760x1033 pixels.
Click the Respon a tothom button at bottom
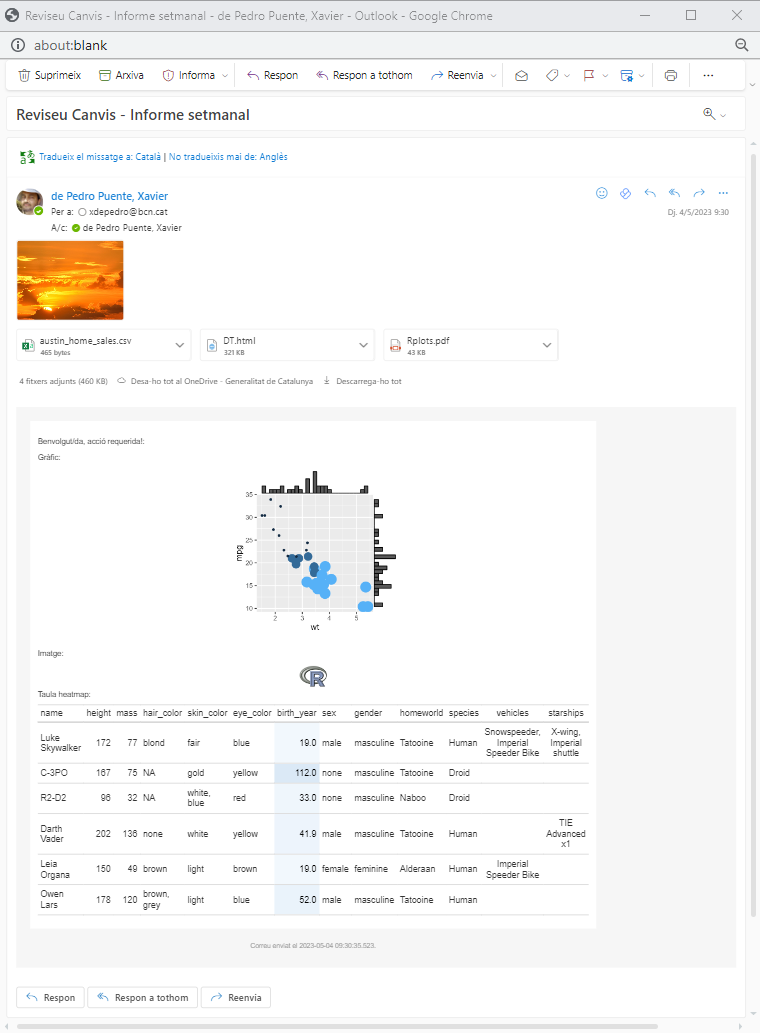tap(141, 997)
